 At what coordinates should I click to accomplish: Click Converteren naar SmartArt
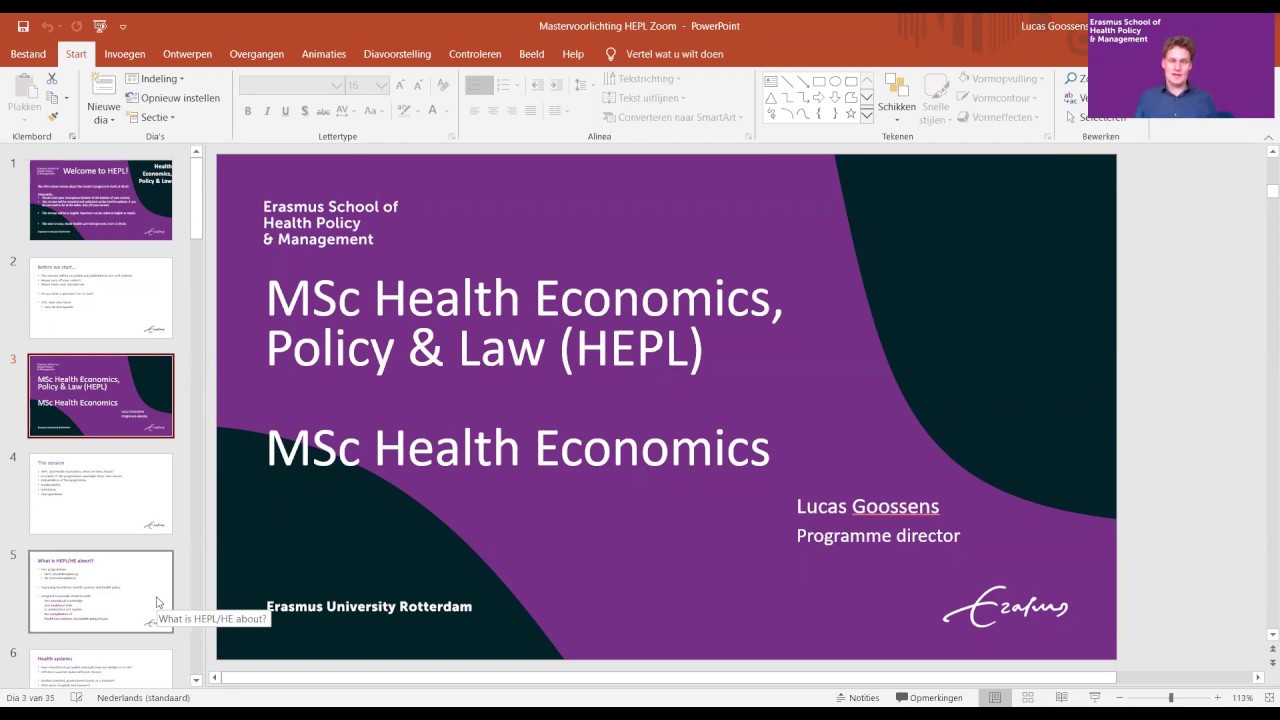673,117
